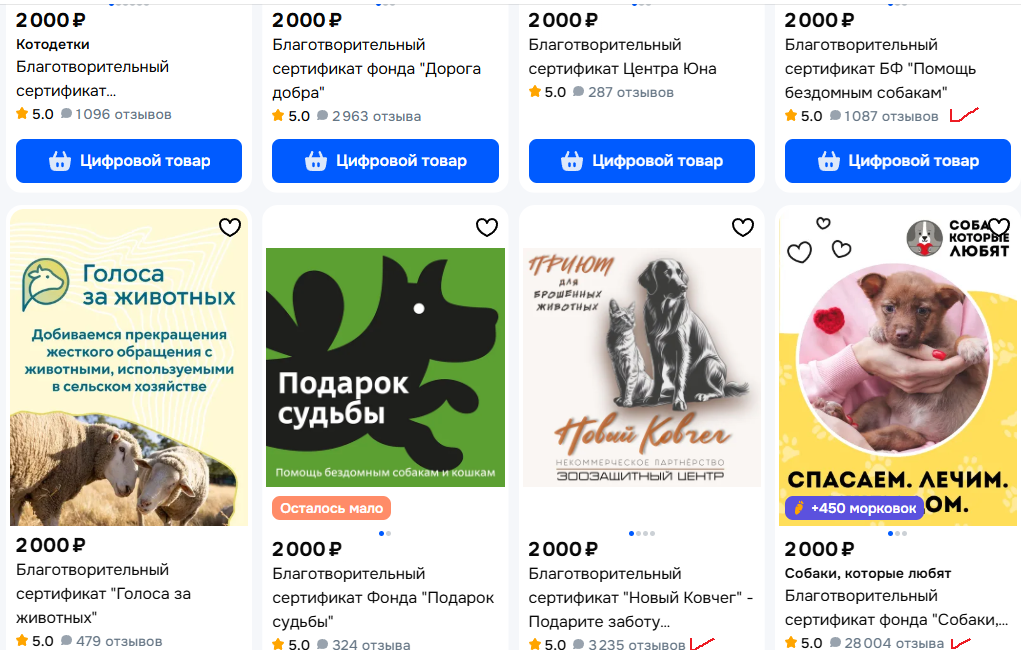Open the "Собаки, которые любят" brand name
The width and height of the screenshot is (1021, 650).
868,573
